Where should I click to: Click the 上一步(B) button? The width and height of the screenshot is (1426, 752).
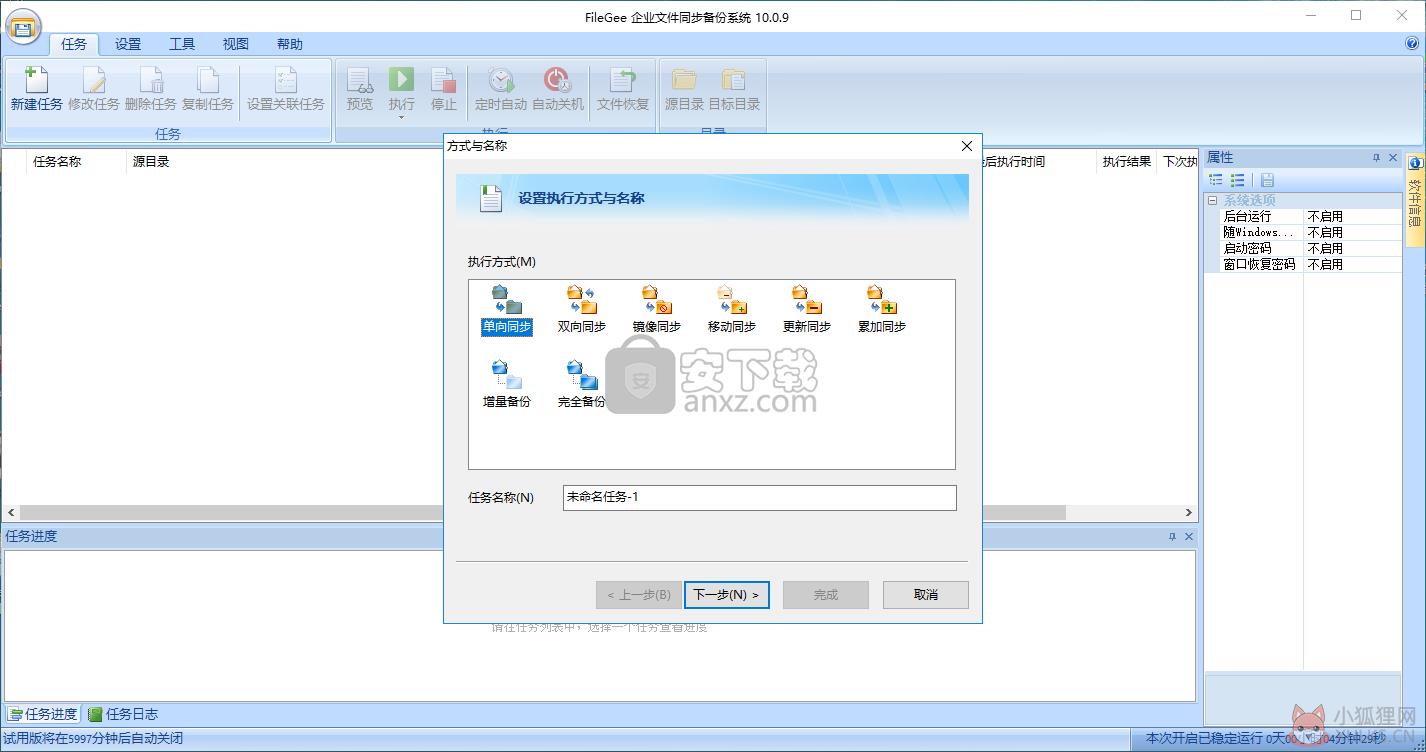pyautogui.click(x=639, y=595)
